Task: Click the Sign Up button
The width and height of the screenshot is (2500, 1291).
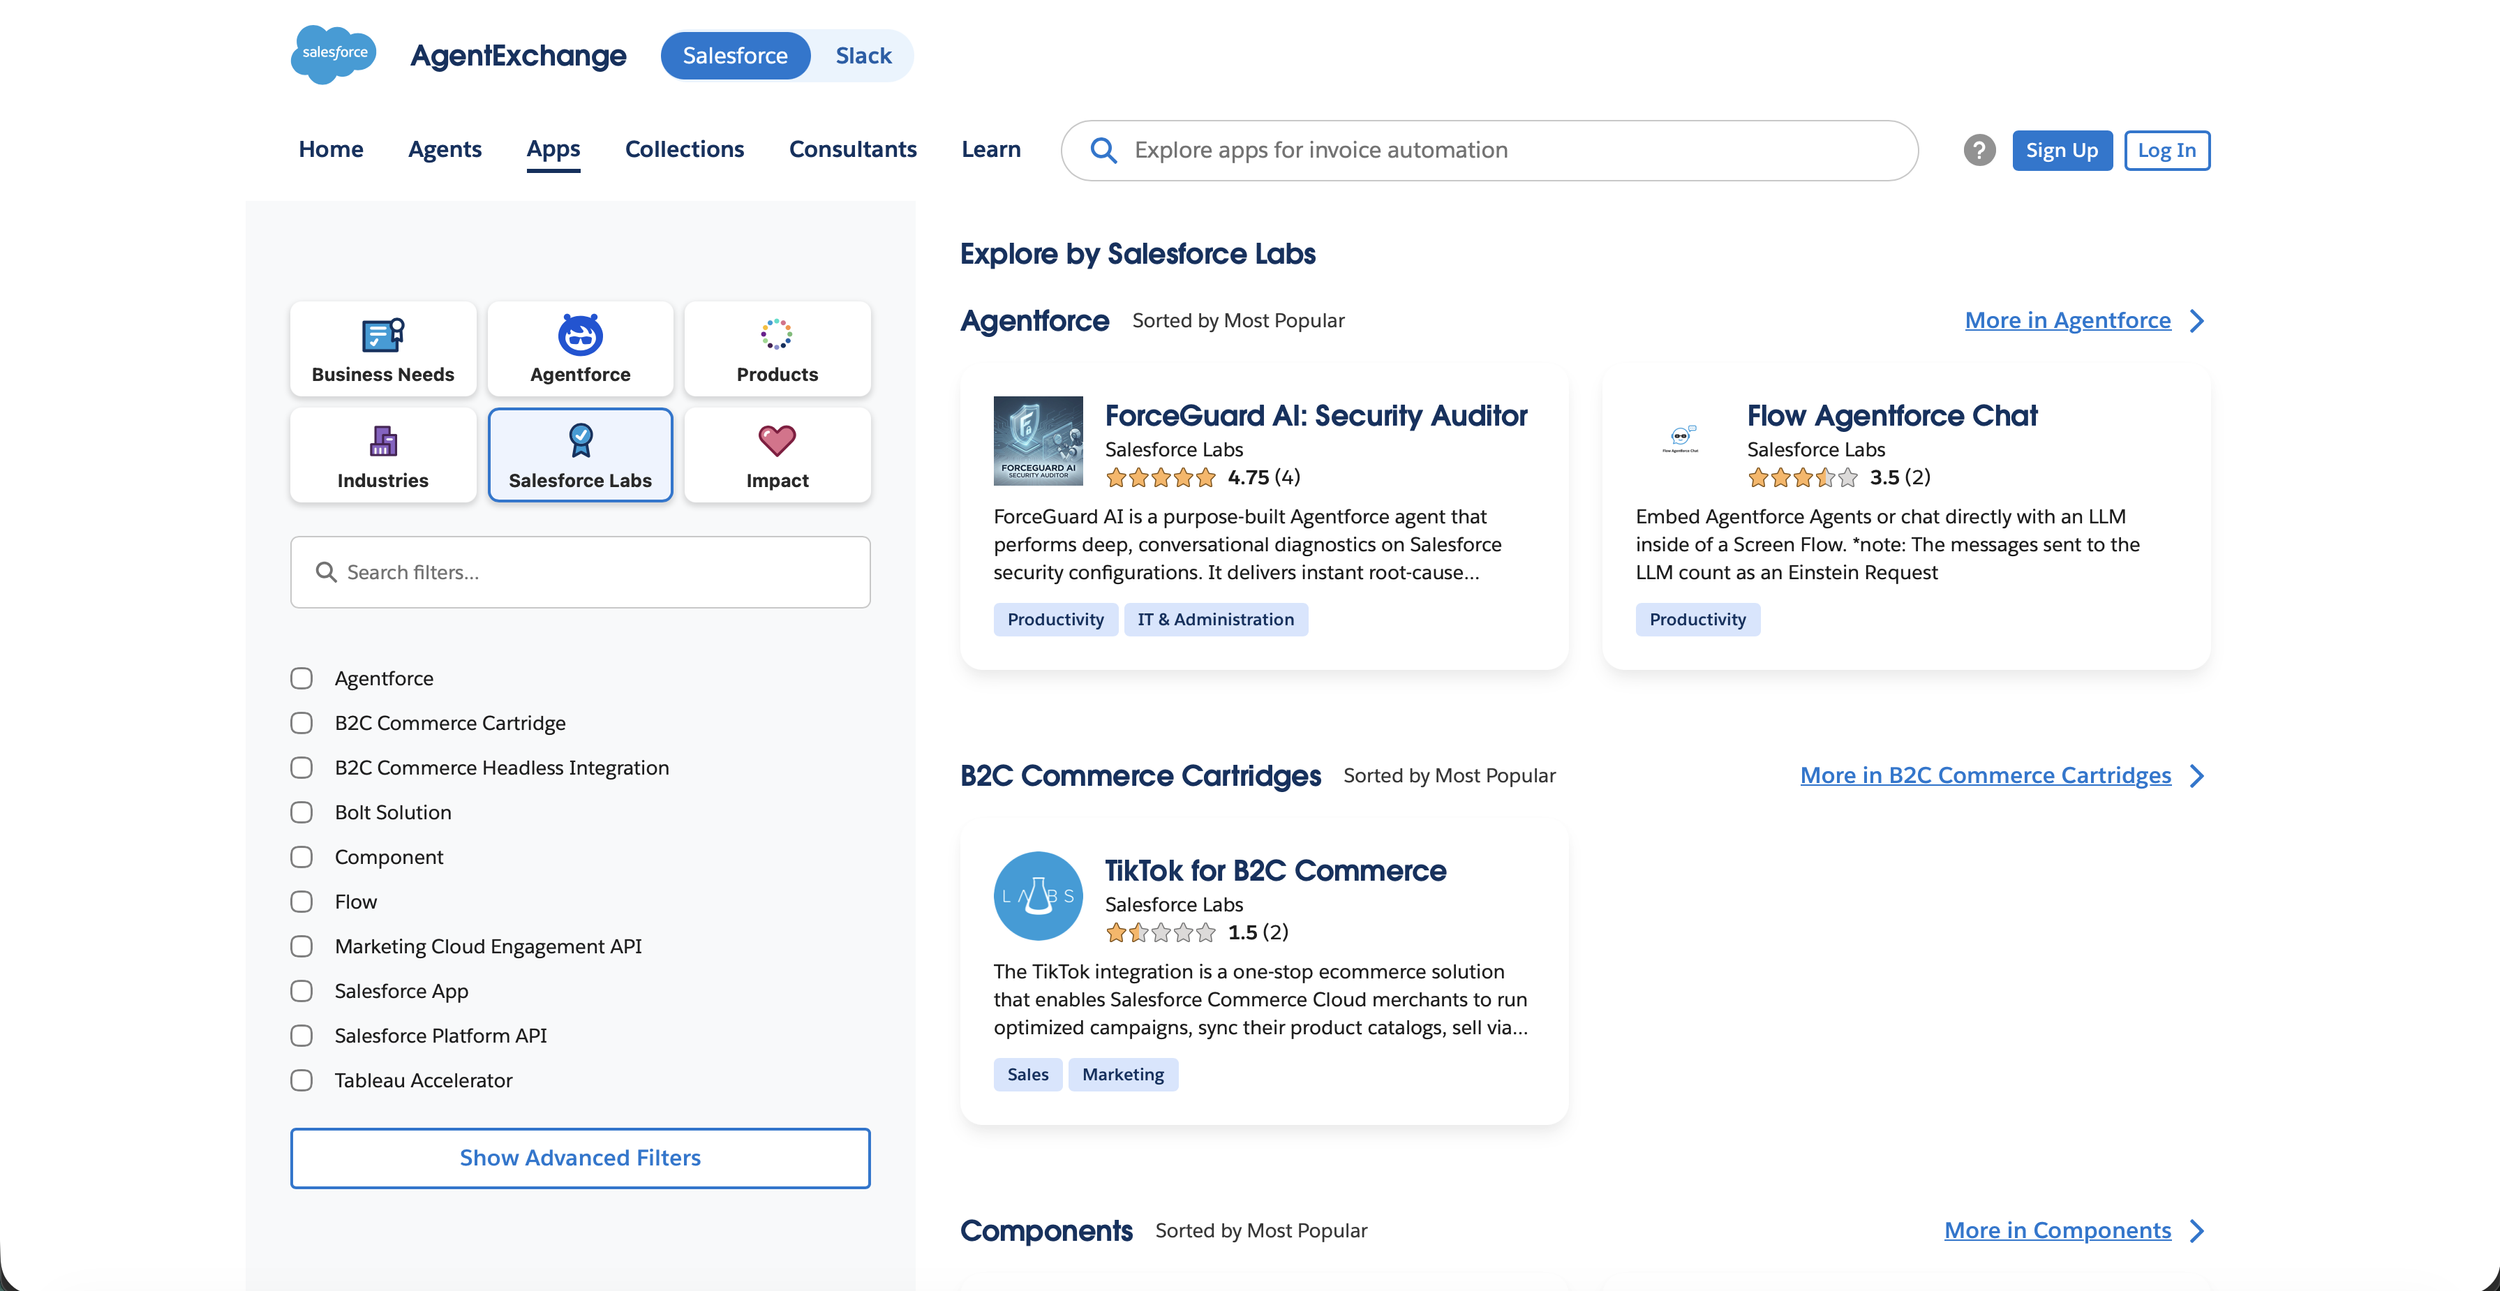Action: [2062, 150]
